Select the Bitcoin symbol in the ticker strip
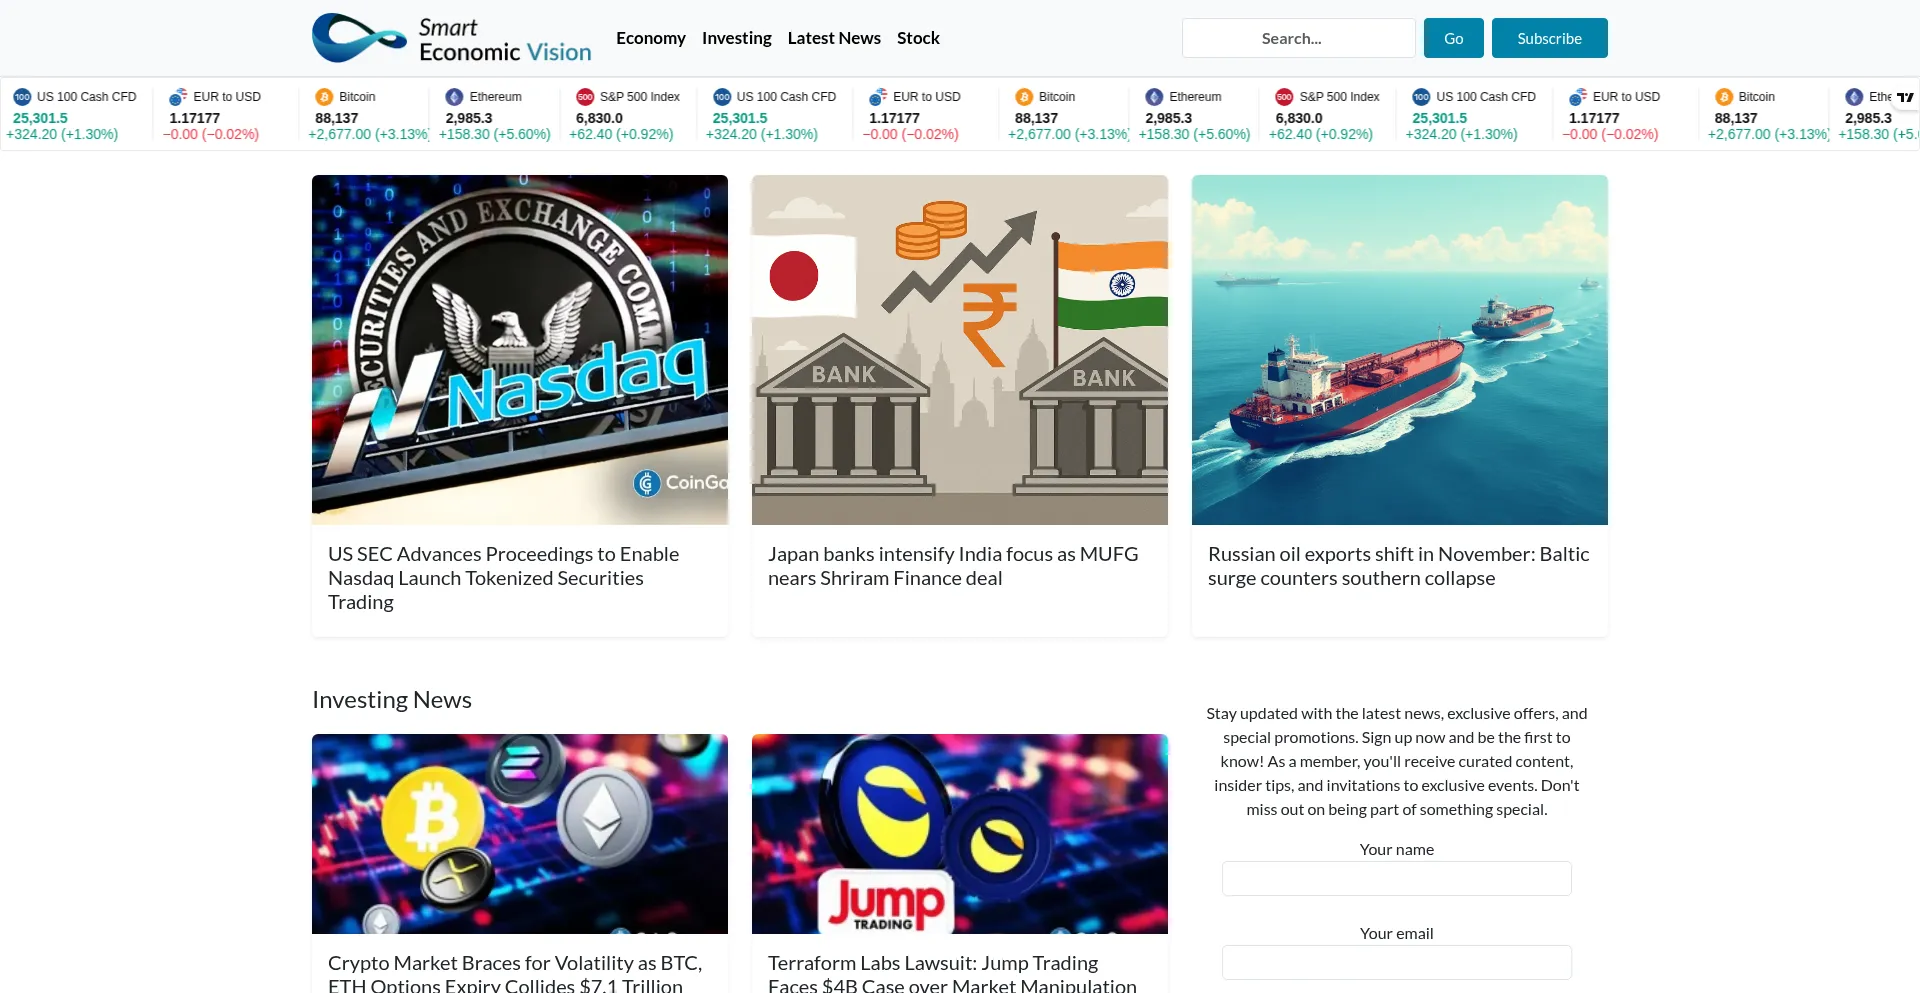Screen dimensions: 1920x993 click(x=324, y=97)
